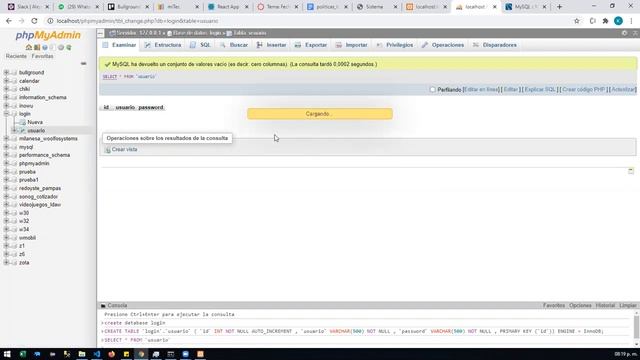
Task: Open the Buscar tab
Action: [234, 45]
